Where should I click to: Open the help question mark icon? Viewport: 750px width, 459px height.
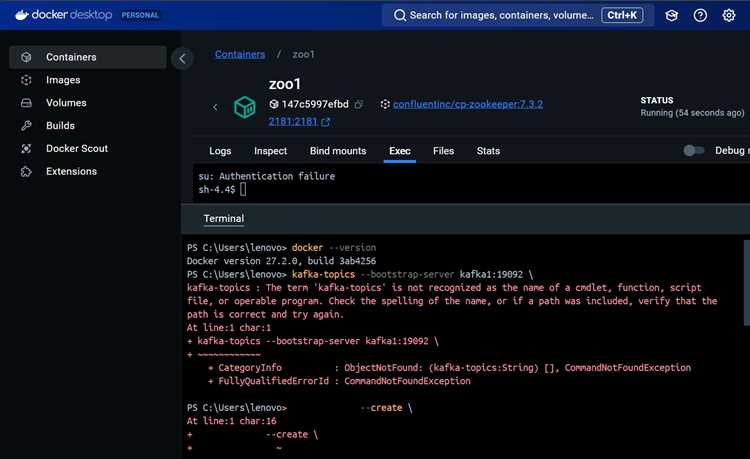pyautogui.click(x=700, y=15)
